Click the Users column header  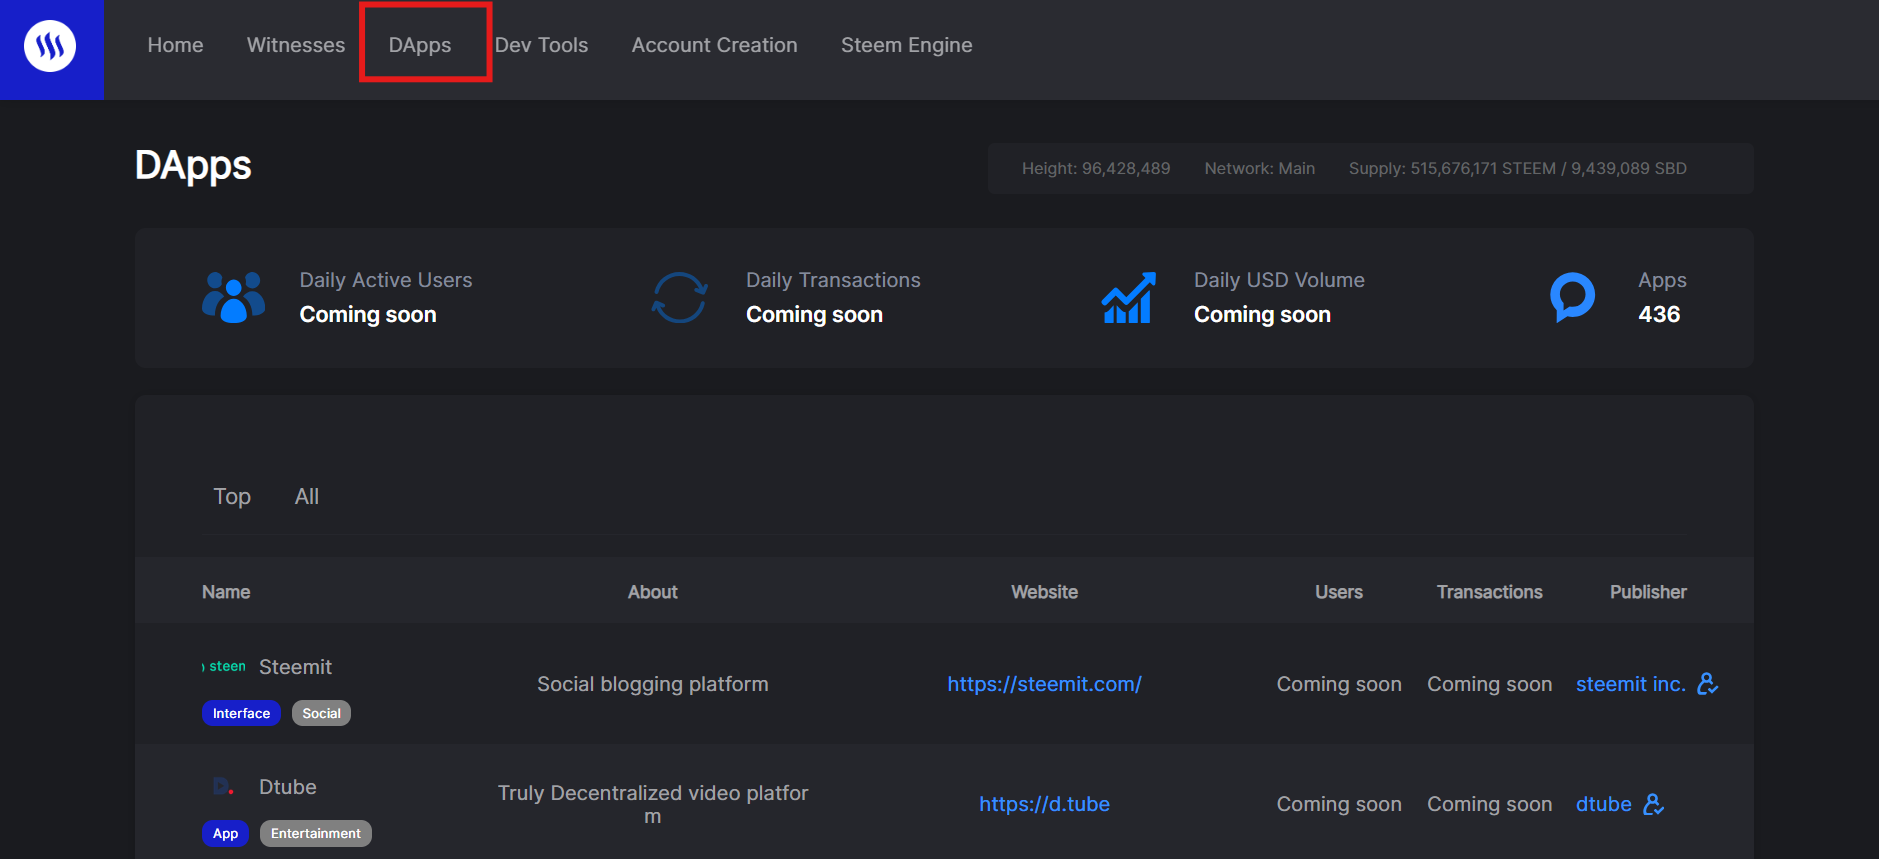click(x=1339, y=592)
